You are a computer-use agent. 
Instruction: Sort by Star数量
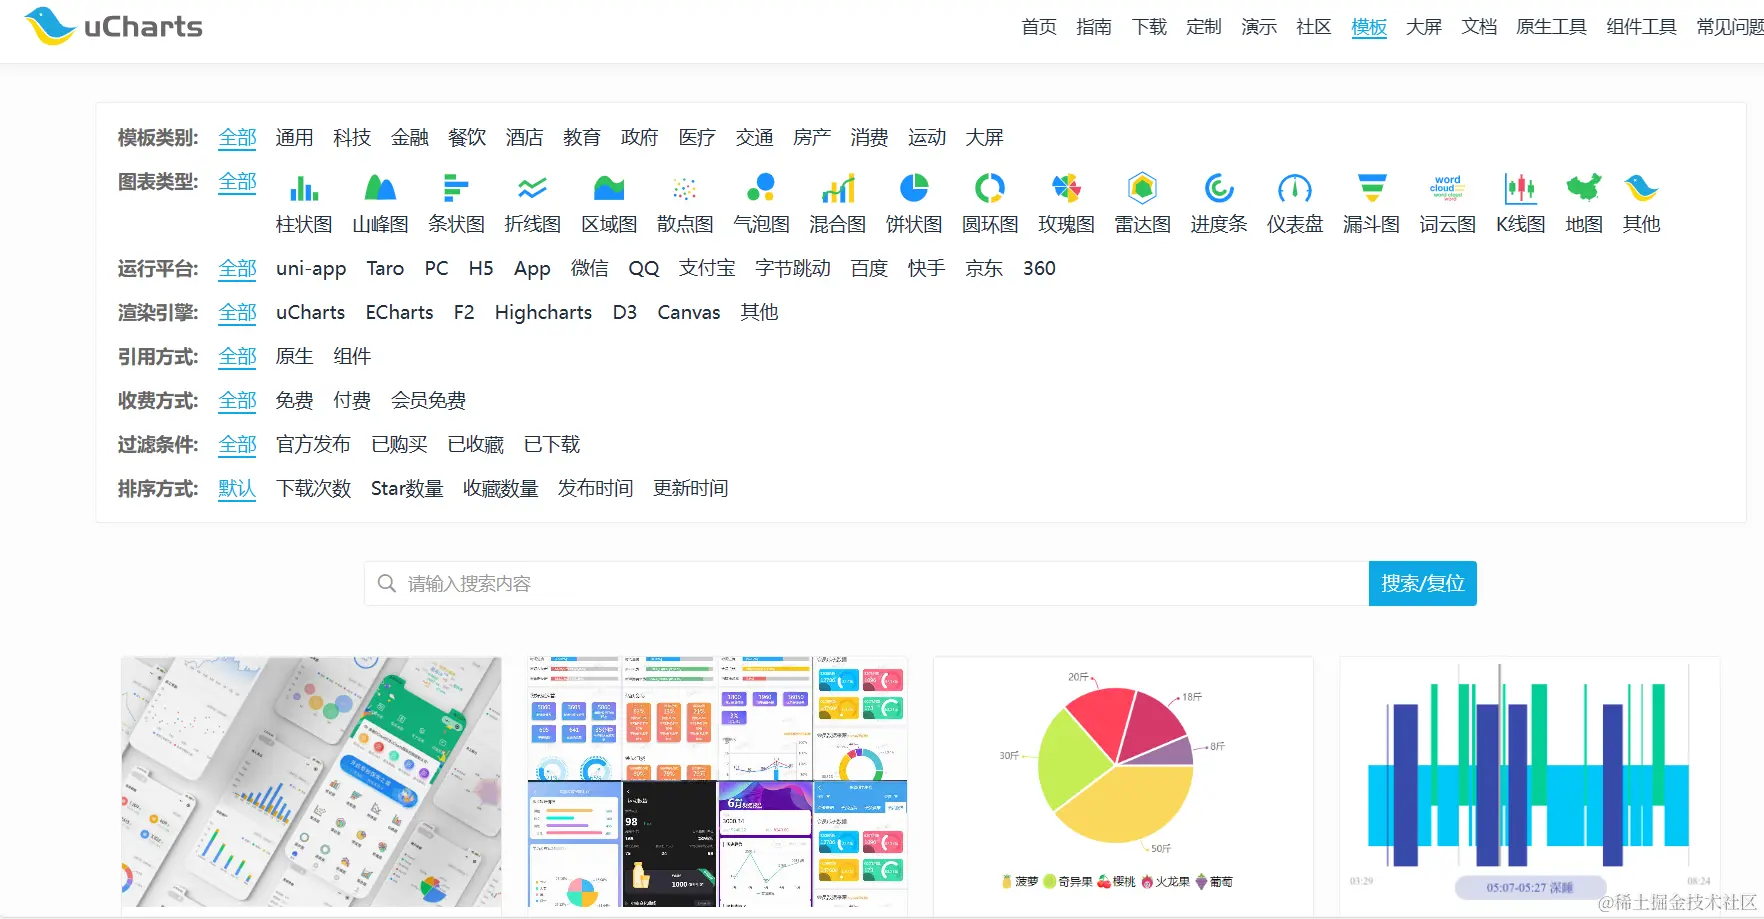407,488
